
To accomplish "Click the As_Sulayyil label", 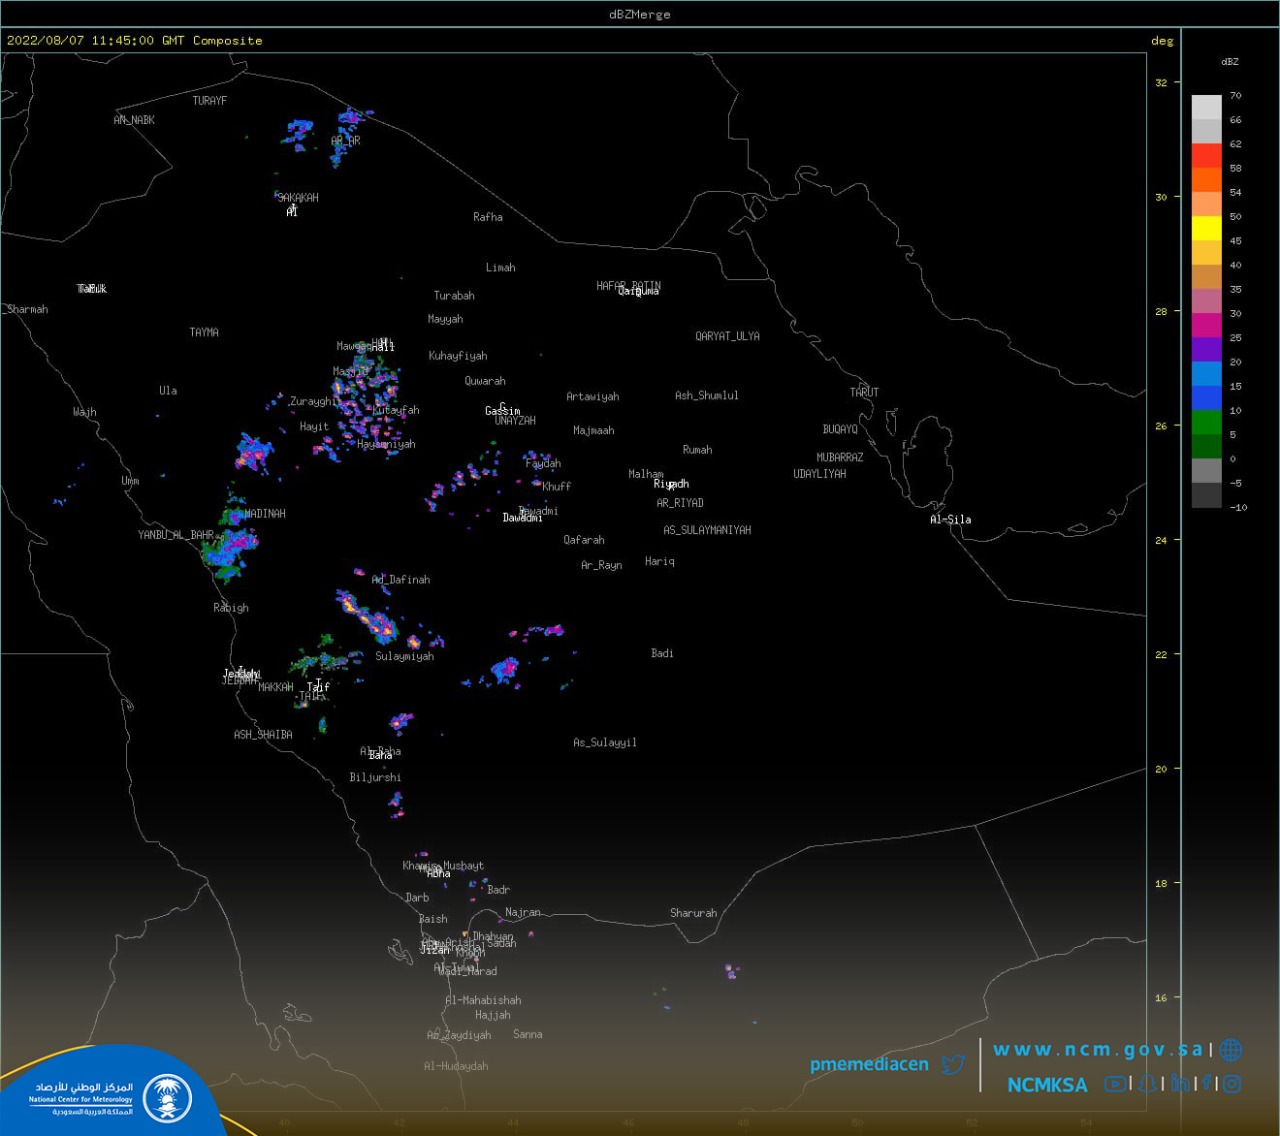I will pos(605,743).
